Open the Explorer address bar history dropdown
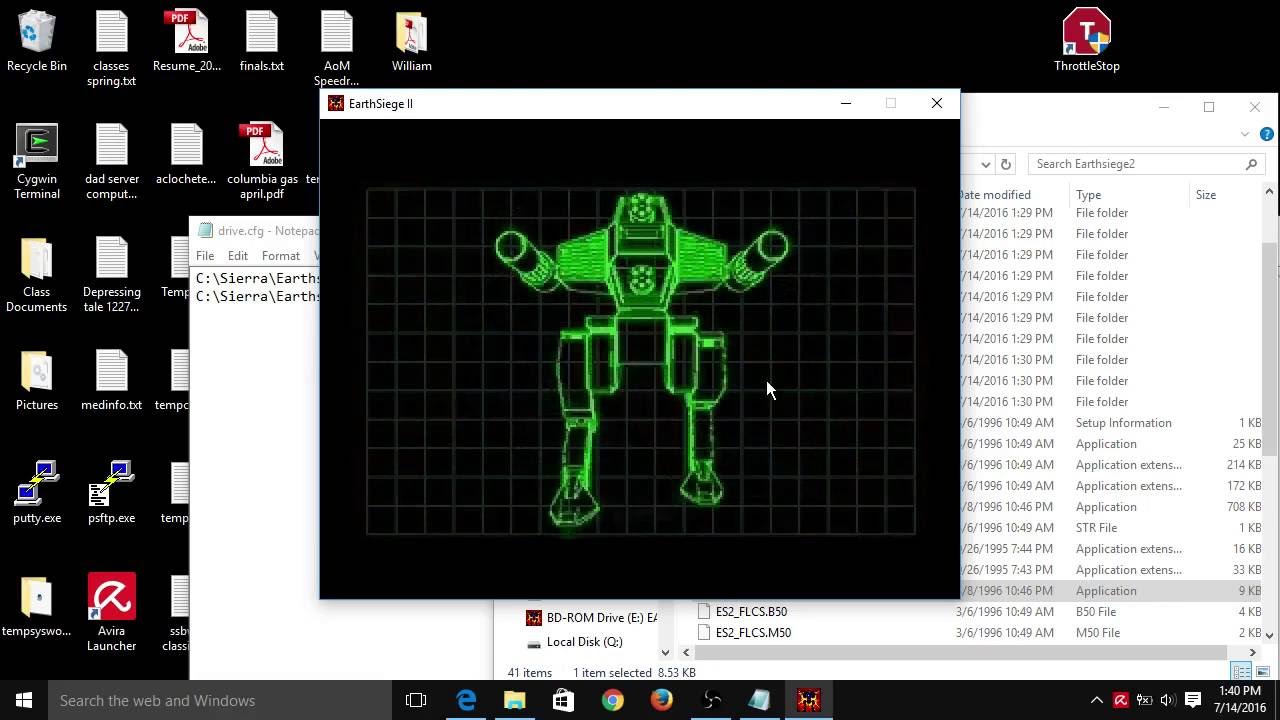This screenshot has height=720, width=1280. 986,164
